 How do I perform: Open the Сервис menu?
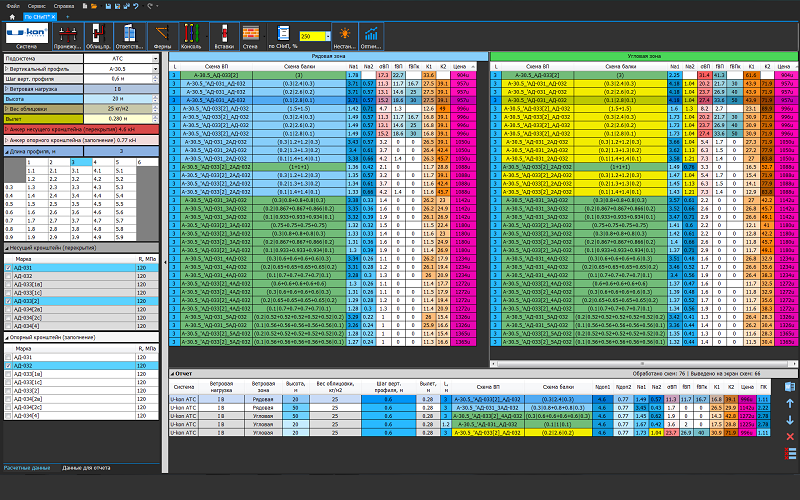tap(35, 4)
